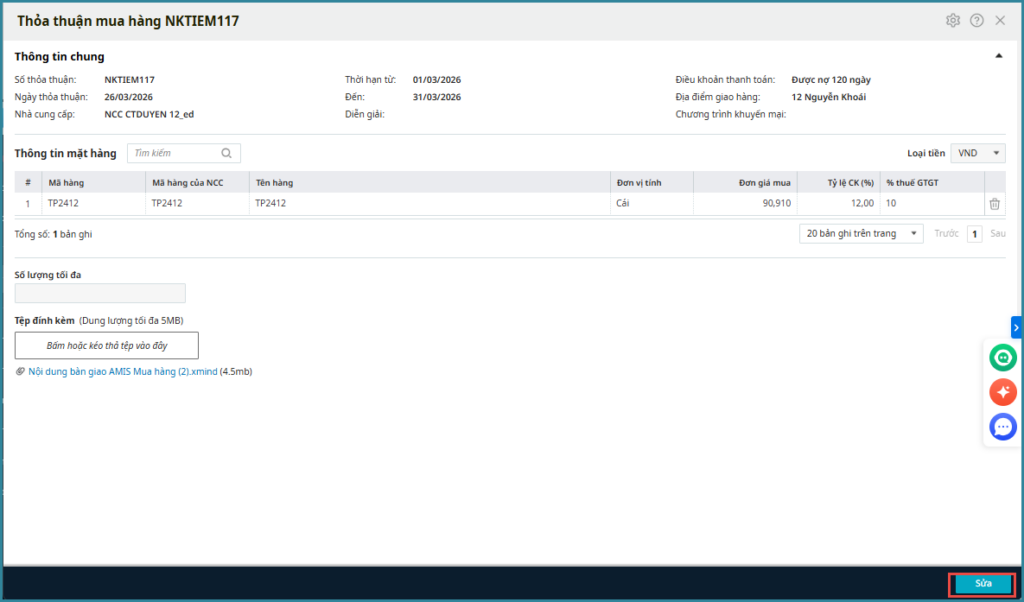Viewport: 1024px width, 602px height.
Task: Click the Sửa button
Action: [x=982, y=585]
